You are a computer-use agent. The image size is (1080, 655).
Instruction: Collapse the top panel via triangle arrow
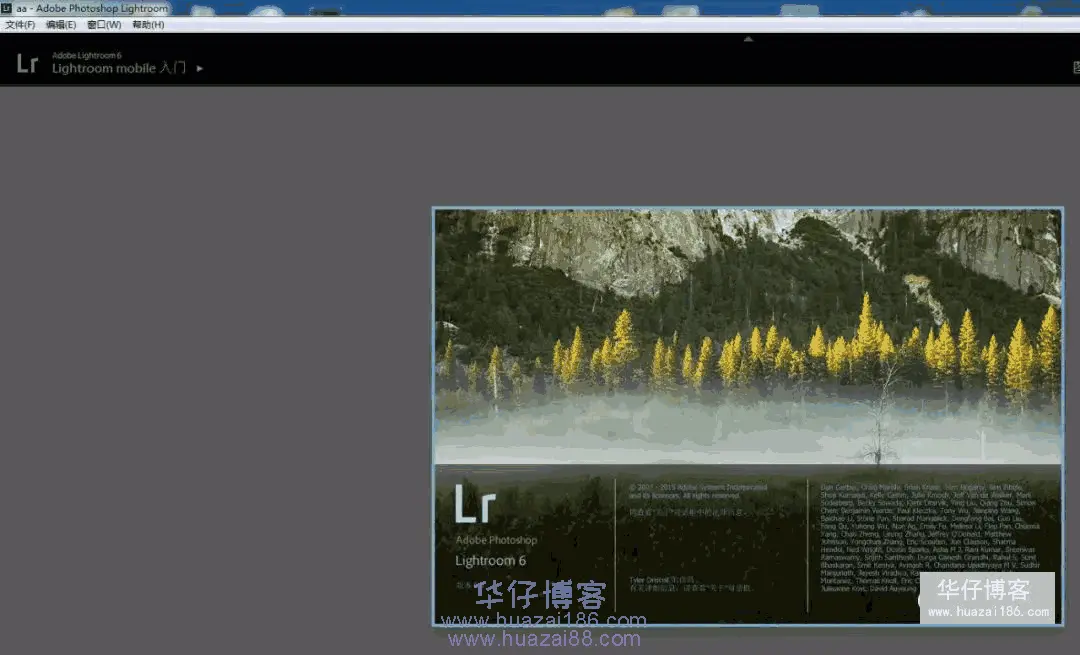748,39
